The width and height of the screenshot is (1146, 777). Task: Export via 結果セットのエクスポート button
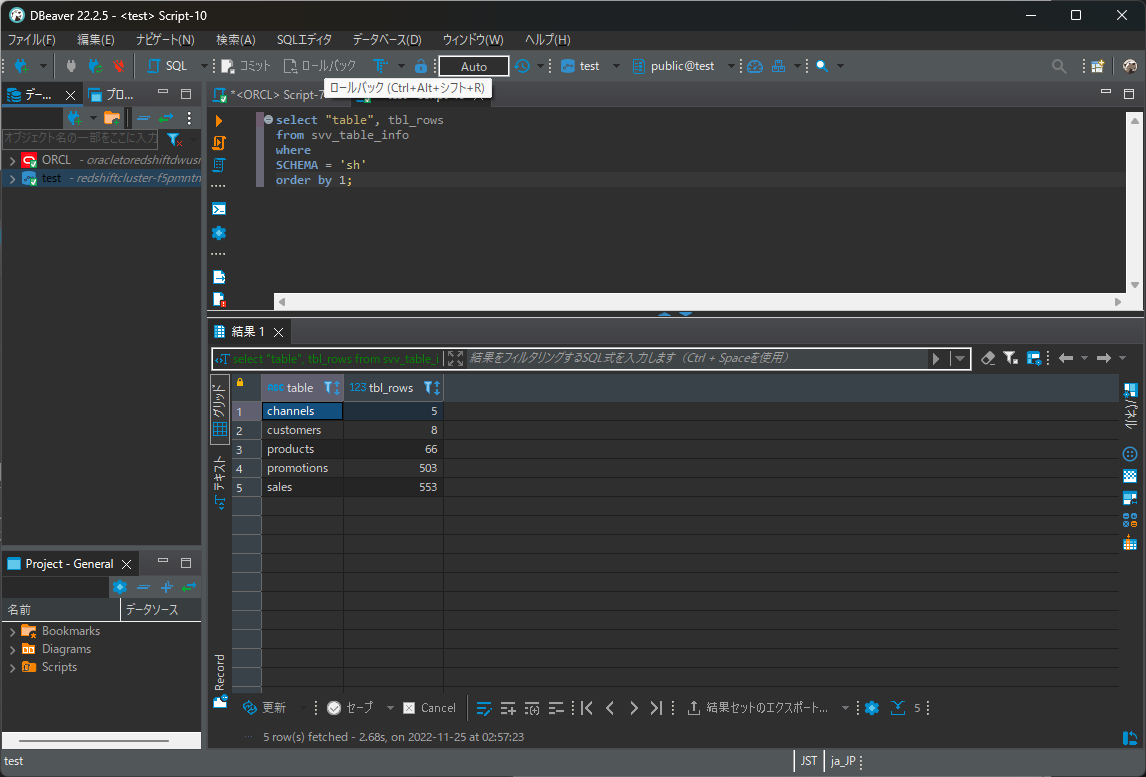click(x=758, y=708)
